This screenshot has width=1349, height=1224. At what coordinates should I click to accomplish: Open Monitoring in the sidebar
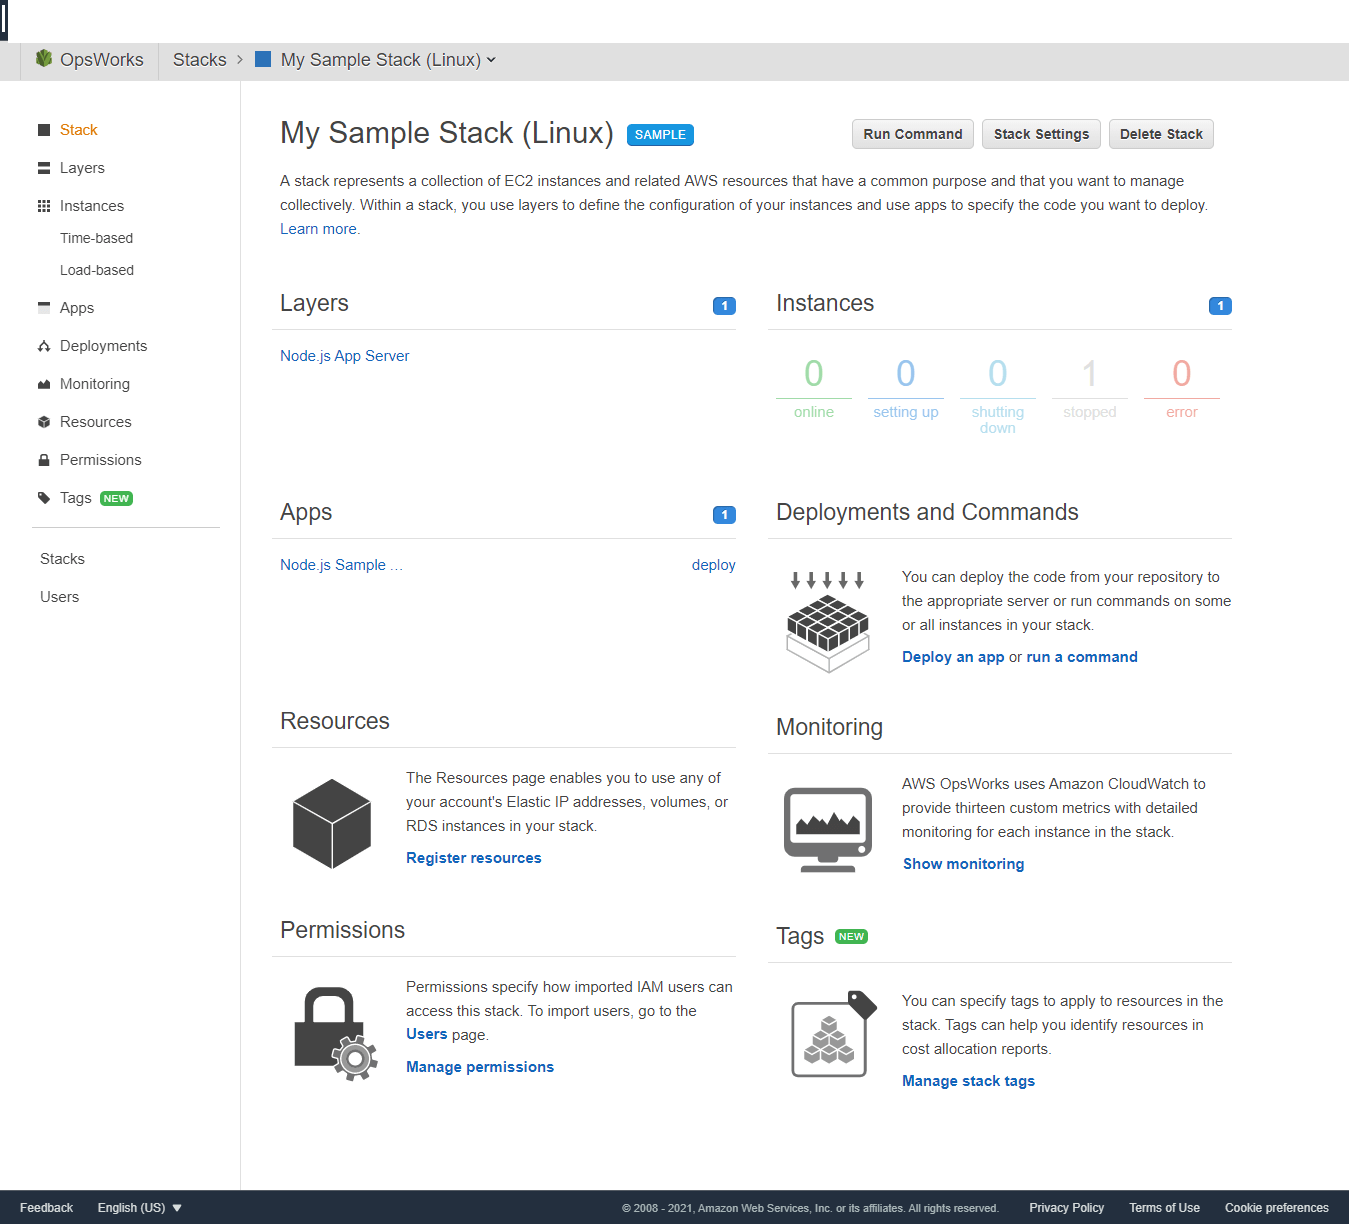[95, 384]
